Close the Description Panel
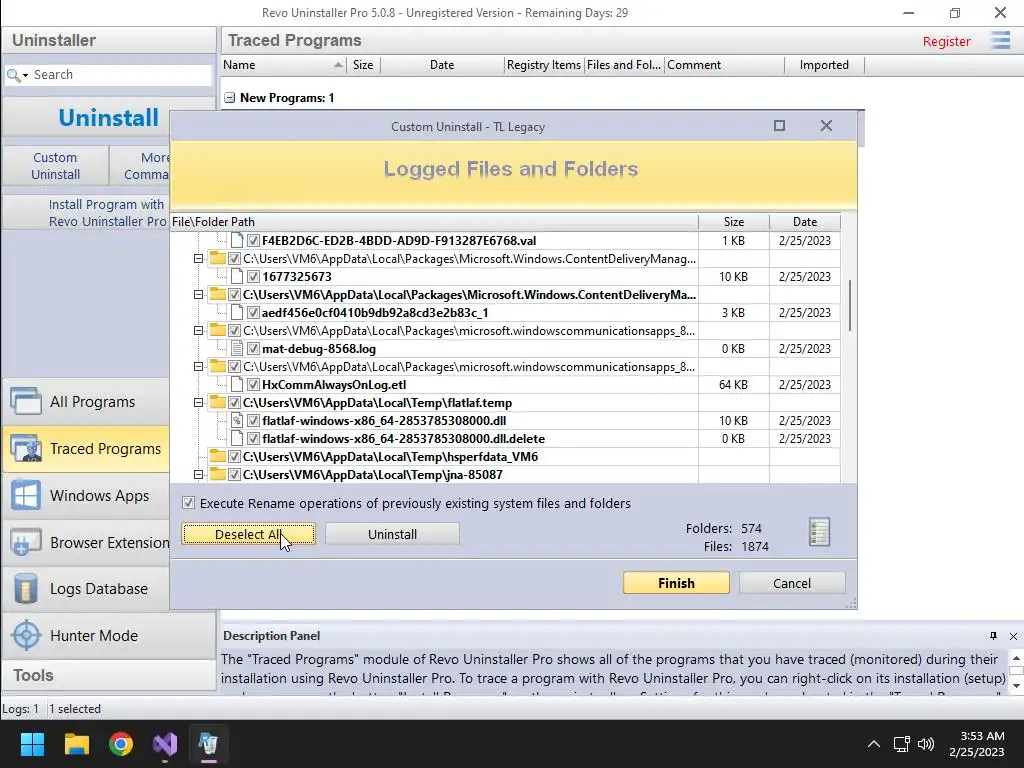The height and width of the screenshot is (768, 1024). 1014,636
